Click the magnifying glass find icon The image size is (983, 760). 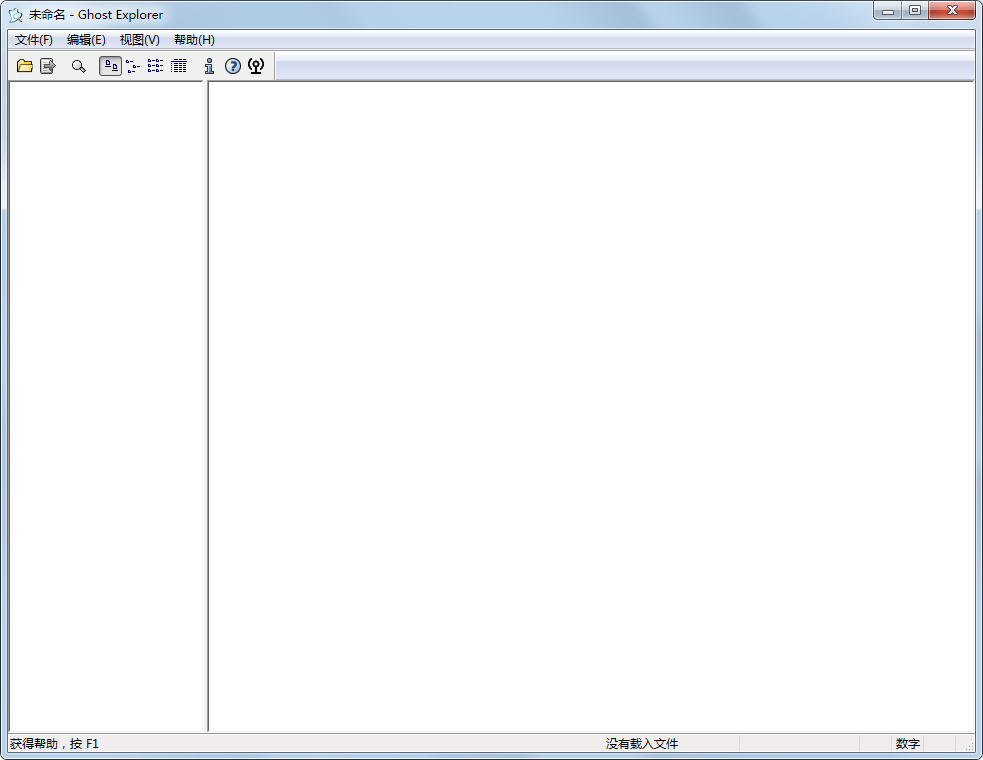pos(78,66)
